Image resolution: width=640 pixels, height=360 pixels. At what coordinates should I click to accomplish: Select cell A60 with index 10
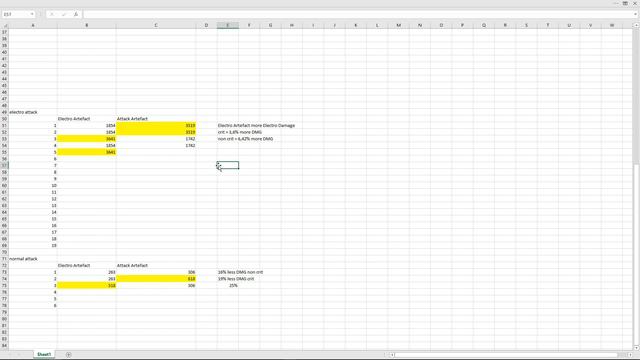point(33,185)
